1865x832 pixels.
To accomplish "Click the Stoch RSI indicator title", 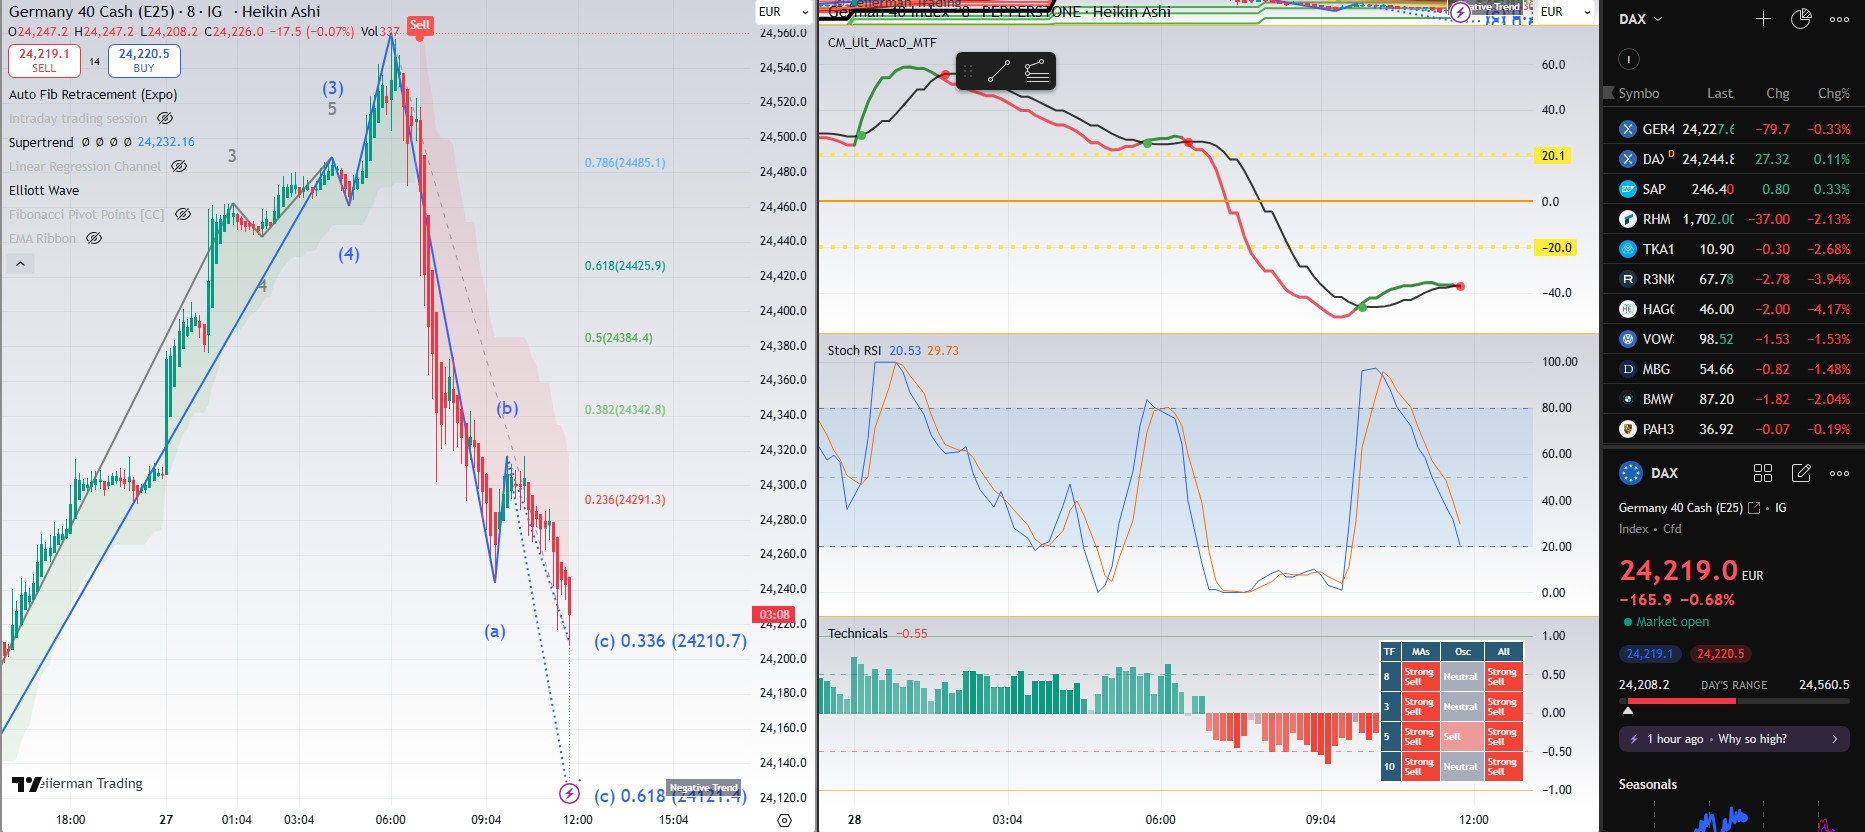I will (x=854, y=350).
